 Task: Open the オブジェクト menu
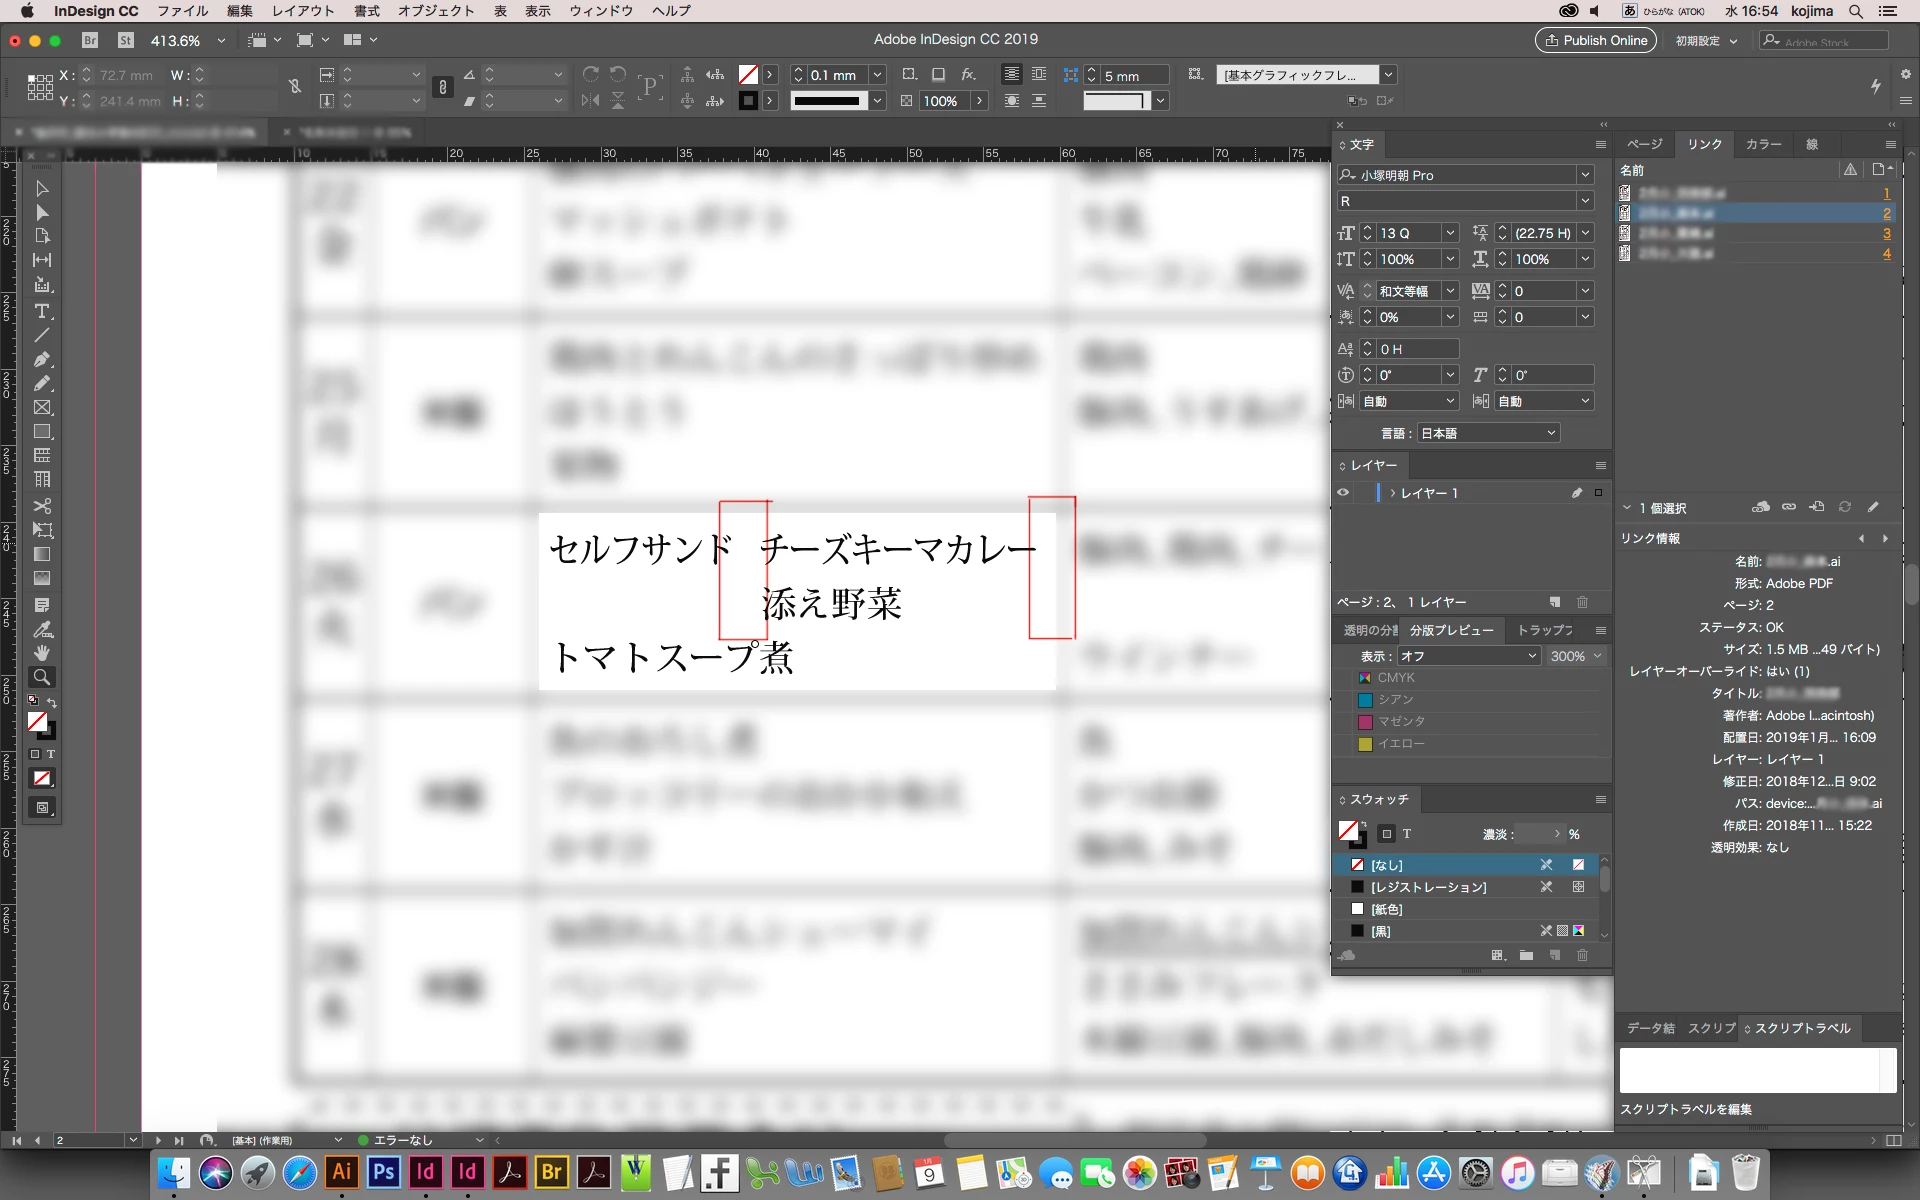[436, 11]
